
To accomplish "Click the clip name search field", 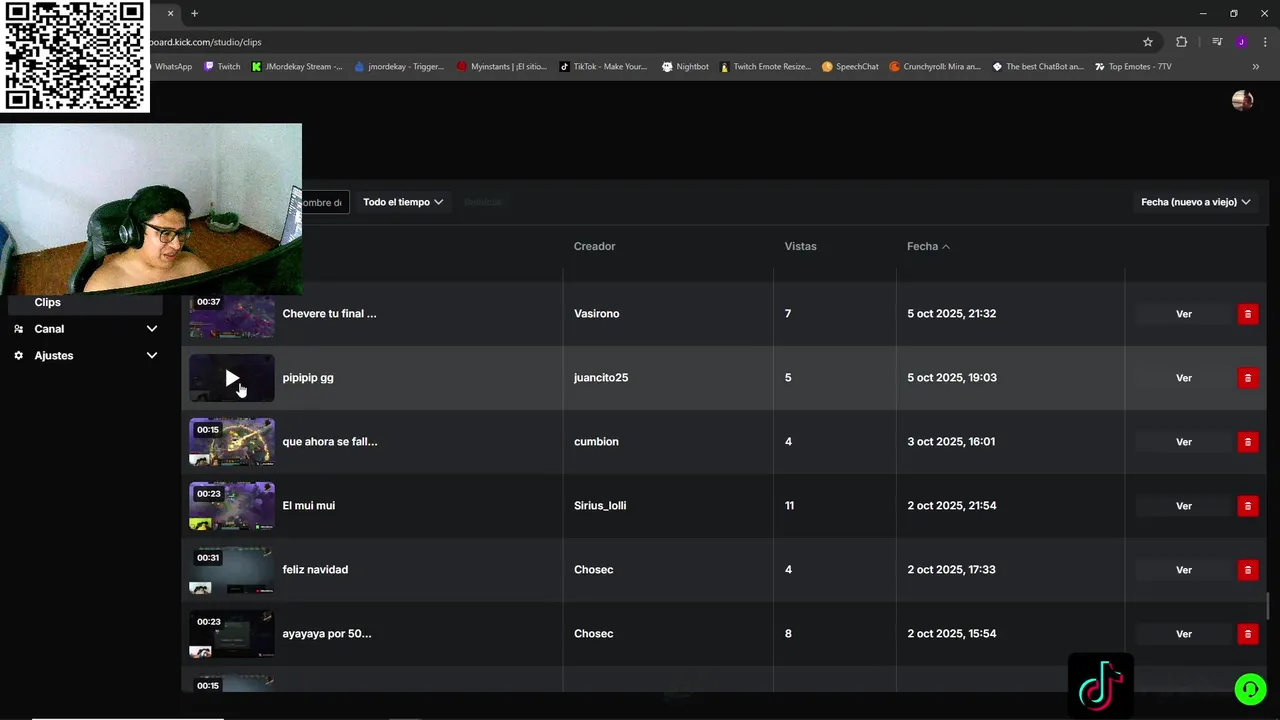I will (324, 202).
